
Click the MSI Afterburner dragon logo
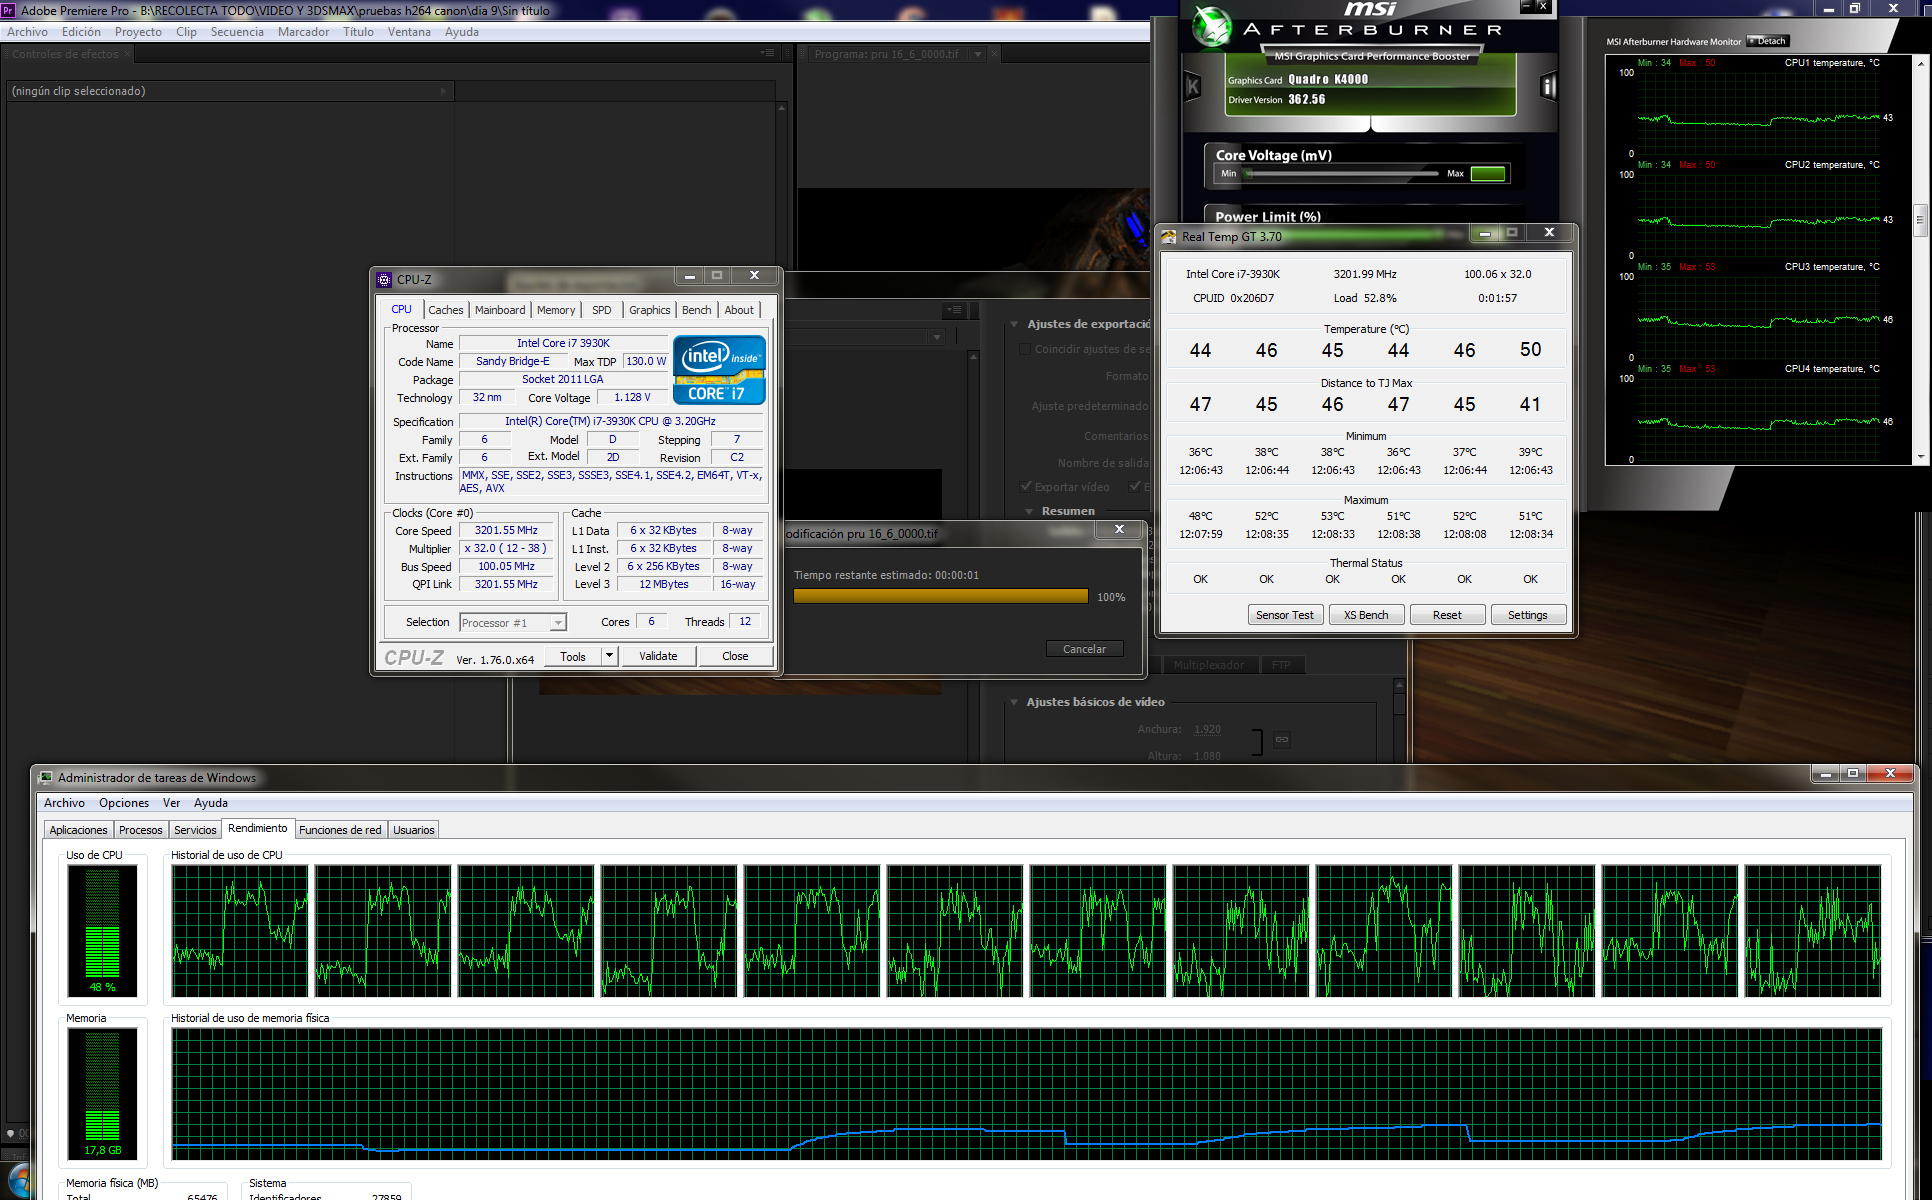coord(1212,27)
